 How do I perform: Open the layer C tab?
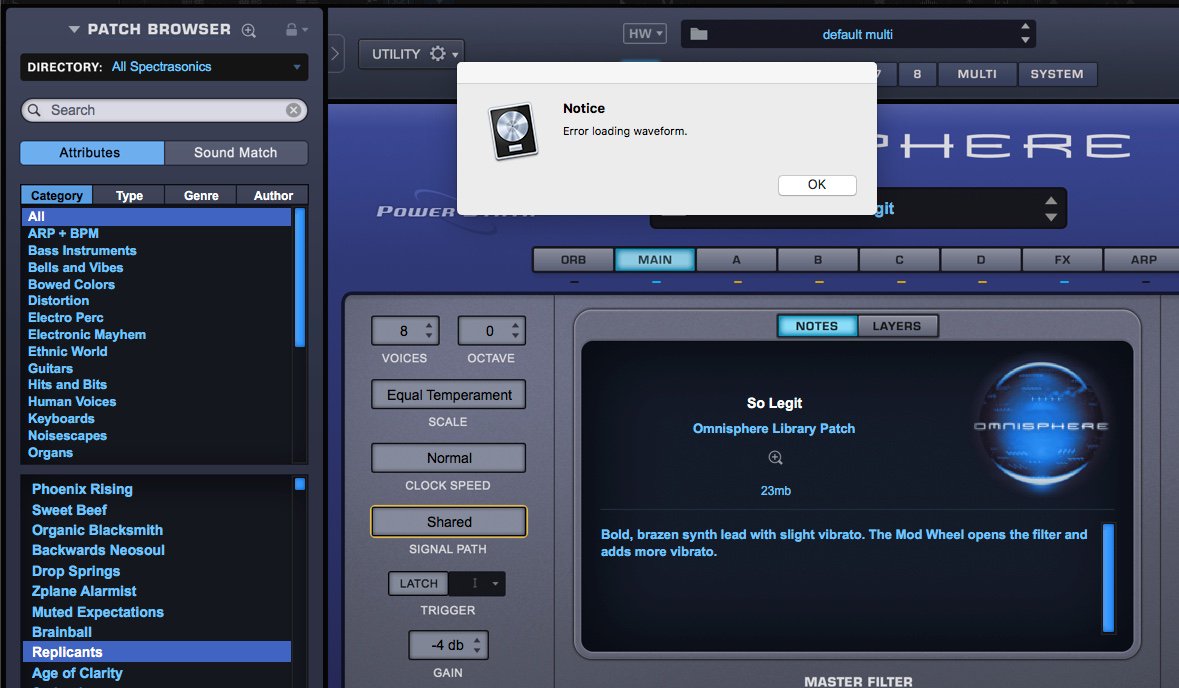(x=899, y=259)
